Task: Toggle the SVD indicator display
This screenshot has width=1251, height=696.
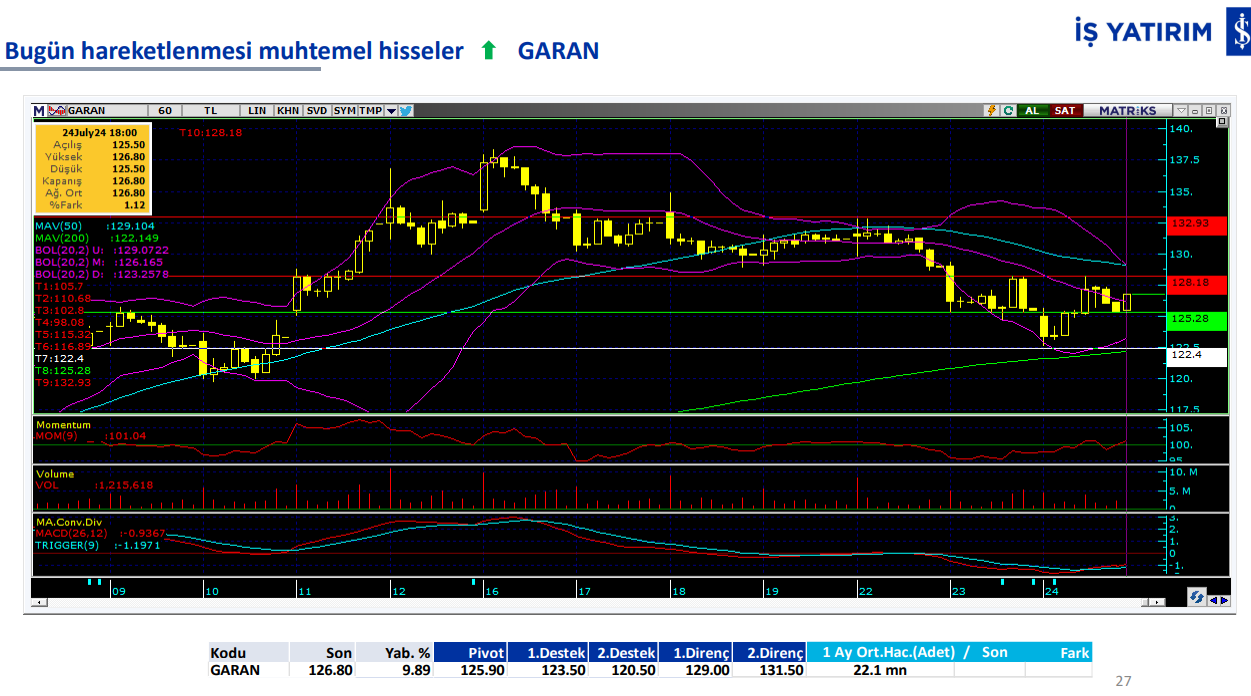Action: coord(317,110)
